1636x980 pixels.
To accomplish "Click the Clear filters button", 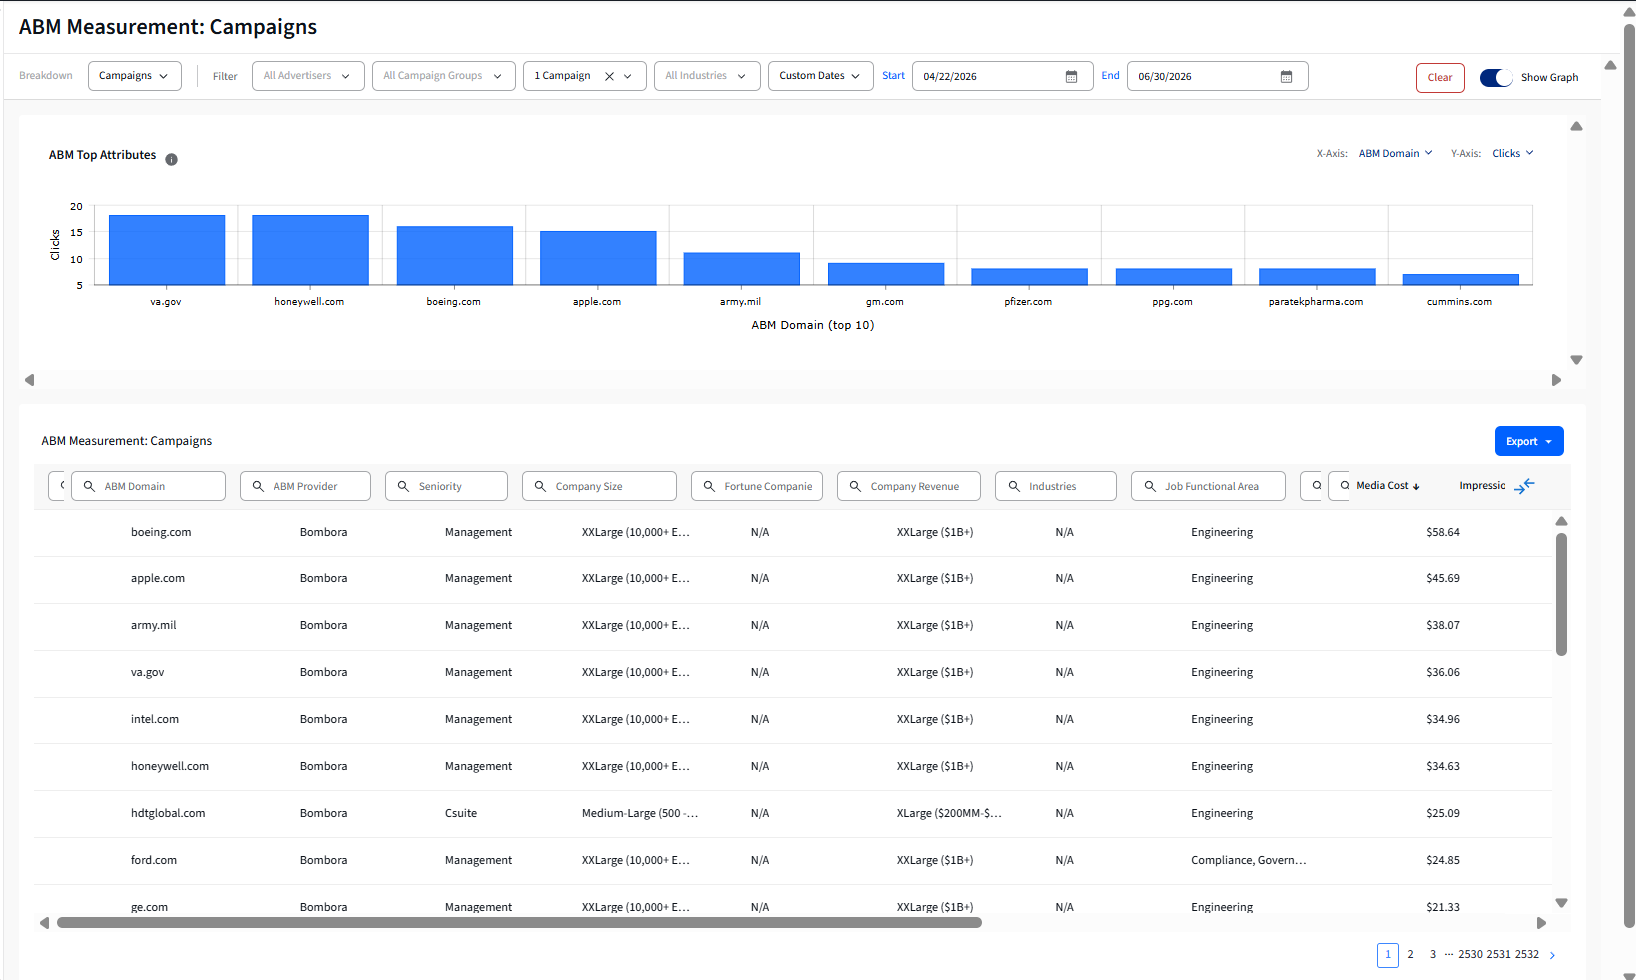I will (1440, 78).
